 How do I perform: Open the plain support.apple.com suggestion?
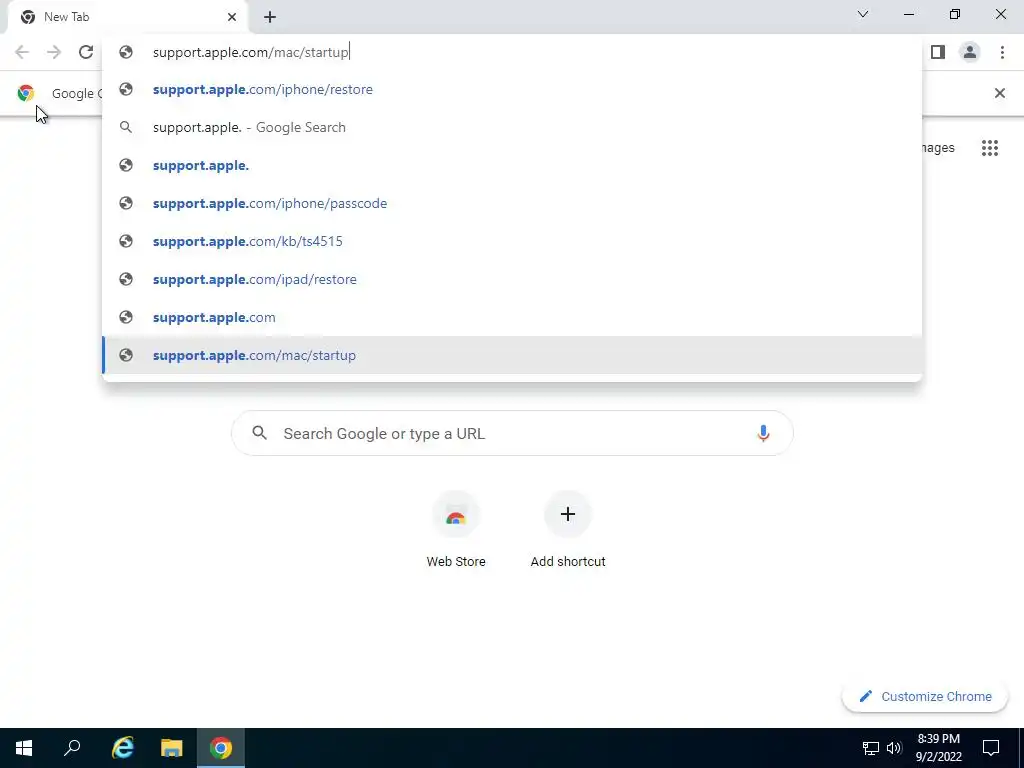(x=512, y=317)
